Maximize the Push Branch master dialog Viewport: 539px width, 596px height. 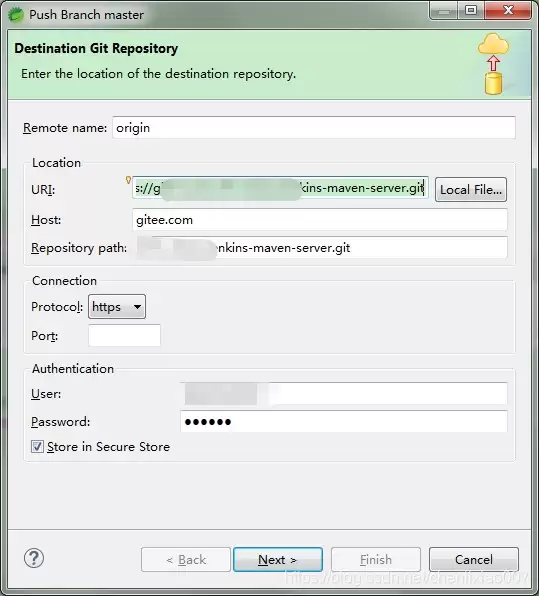[471, 10]
